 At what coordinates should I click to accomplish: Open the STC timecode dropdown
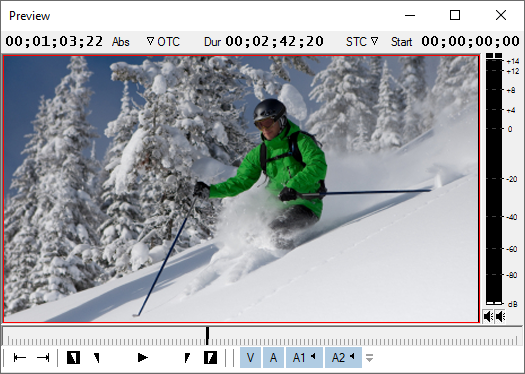coord(362,42)
